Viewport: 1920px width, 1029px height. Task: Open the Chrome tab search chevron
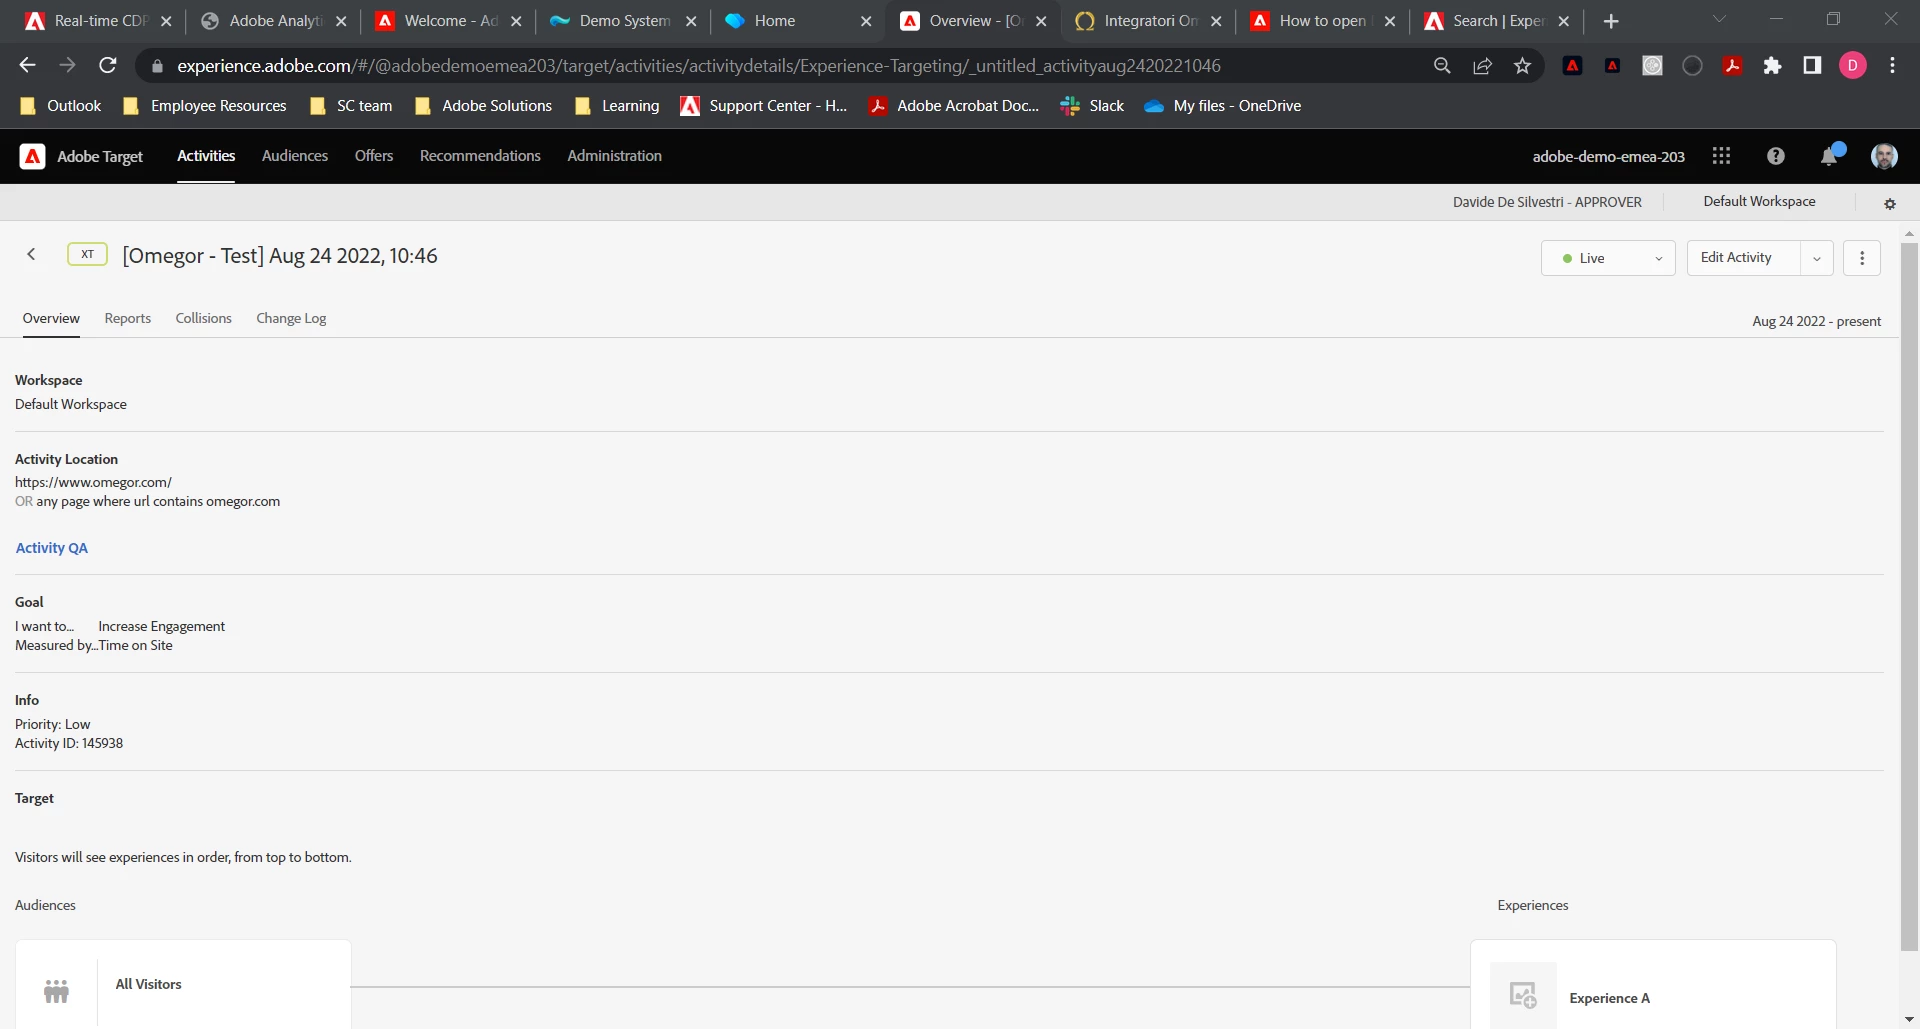[1720, 20]
